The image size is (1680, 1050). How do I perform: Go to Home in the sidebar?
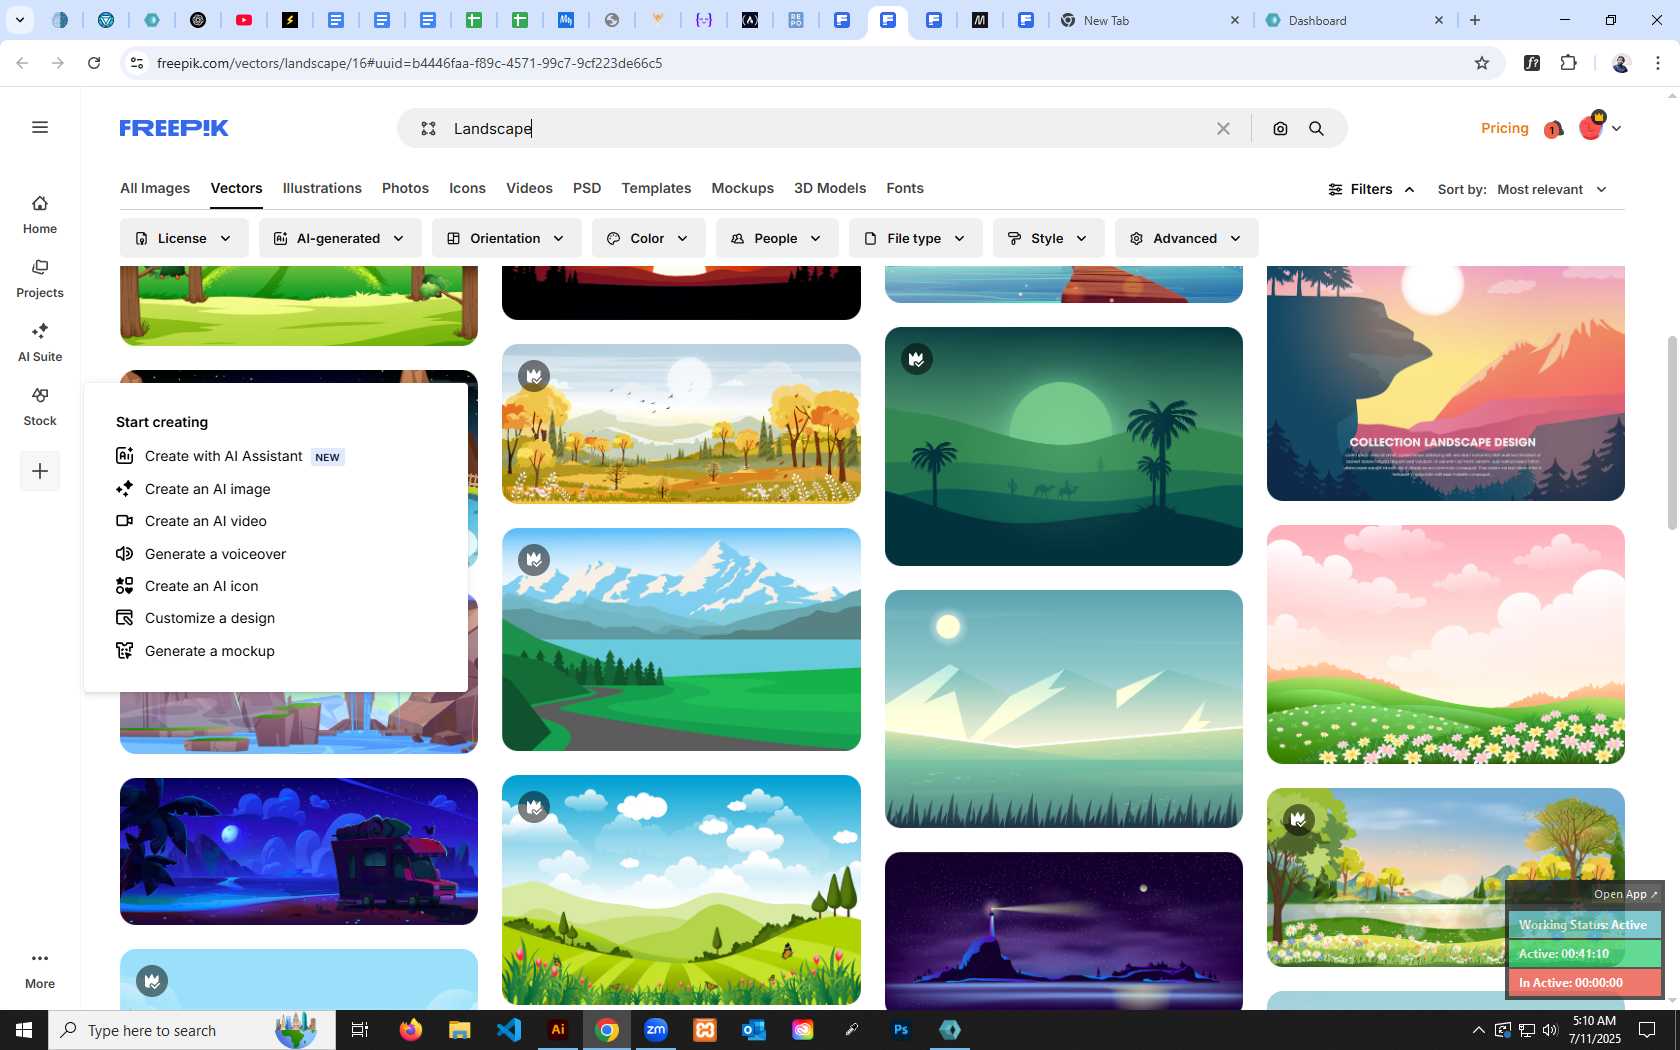[x=40, y=215]
